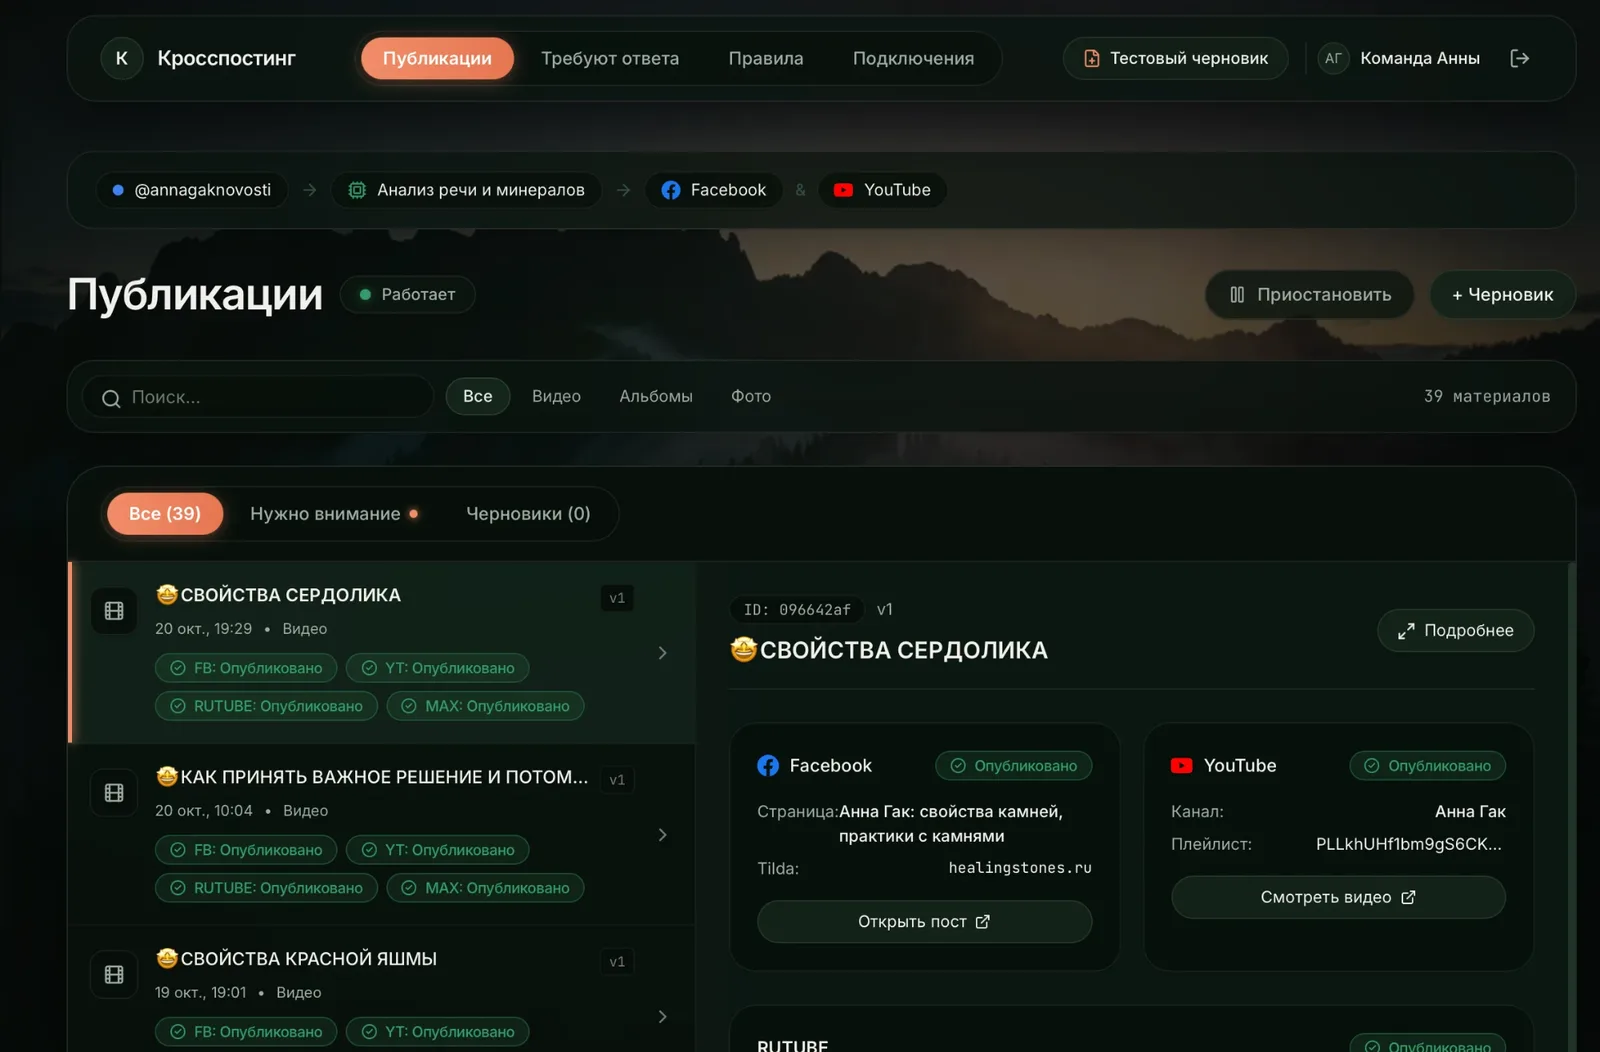Click the v1 badge on СВОЙСТВА СЕРДОЛИКА row
Image resolution: width=1600 pixels, height=1052 pixels.
pyautogui.click(x=617, y=598)
